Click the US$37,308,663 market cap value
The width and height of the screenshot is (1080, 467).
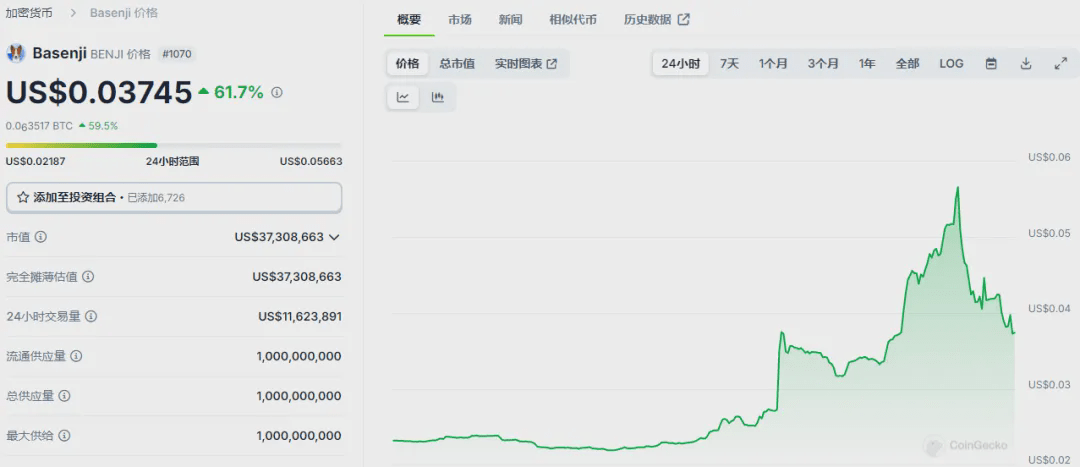pyautogui.click(x=279, y=237)
